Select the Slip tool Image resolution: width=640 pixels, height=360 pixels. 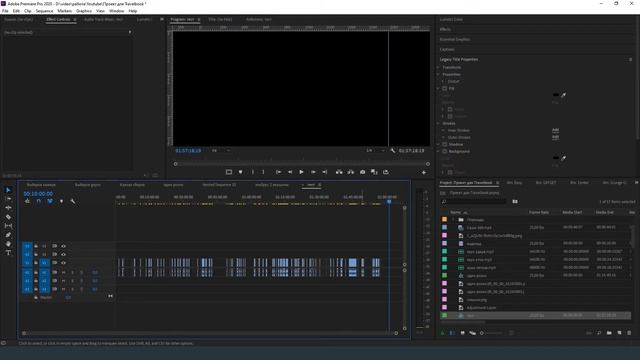[x=8, y=226]
